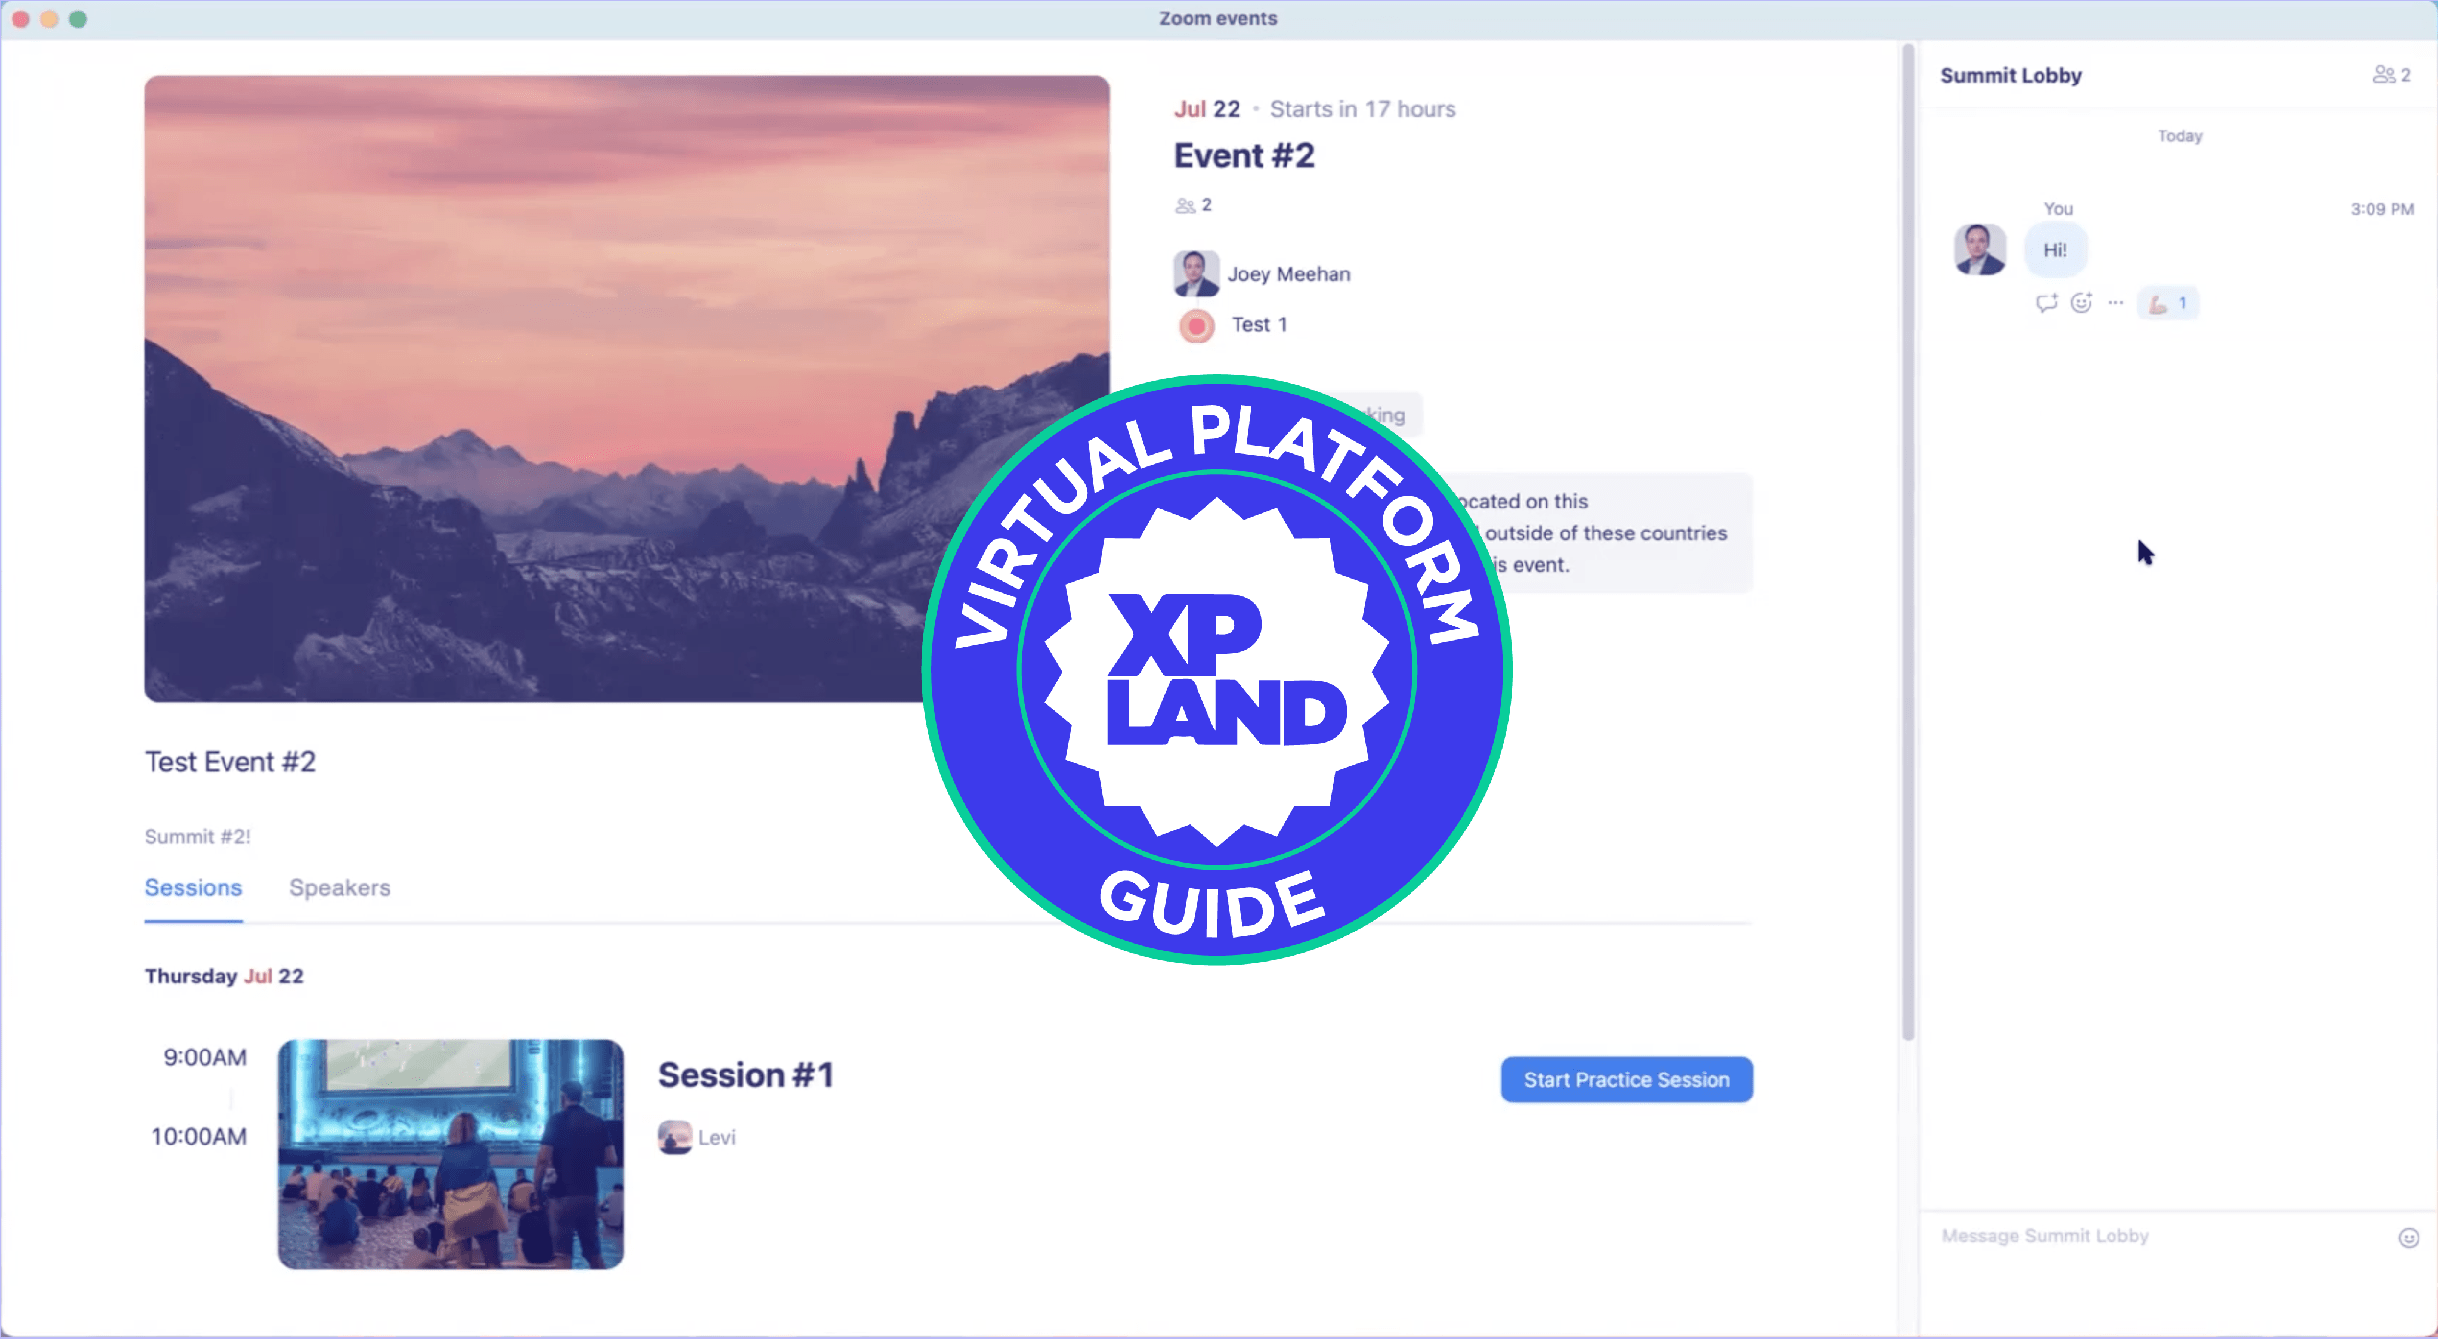
Task: Click Test 1 host name
Action: point(1259,325)
